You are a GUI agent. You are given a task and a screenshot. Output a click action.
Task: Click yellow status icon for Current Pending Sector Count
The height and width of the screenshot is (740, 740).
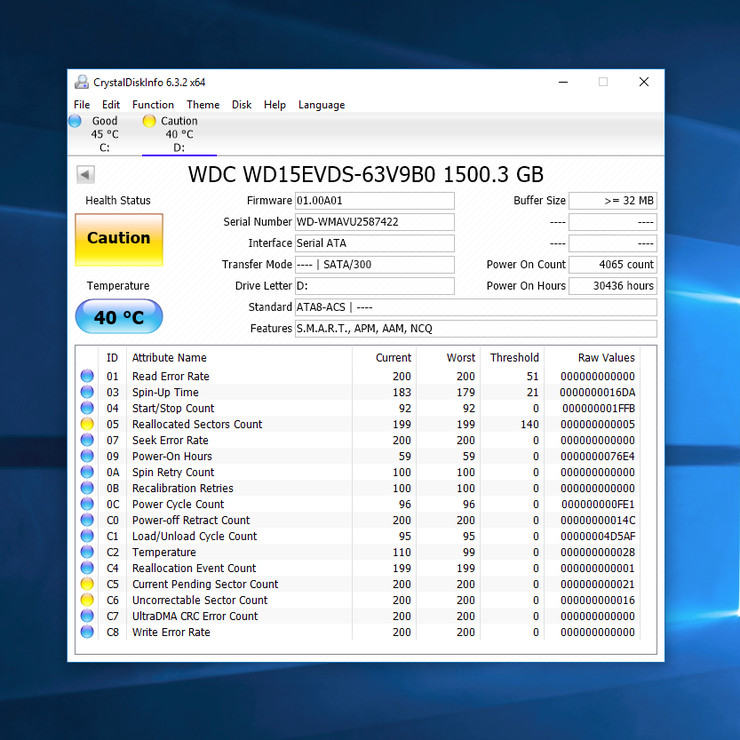coord(87,584)
